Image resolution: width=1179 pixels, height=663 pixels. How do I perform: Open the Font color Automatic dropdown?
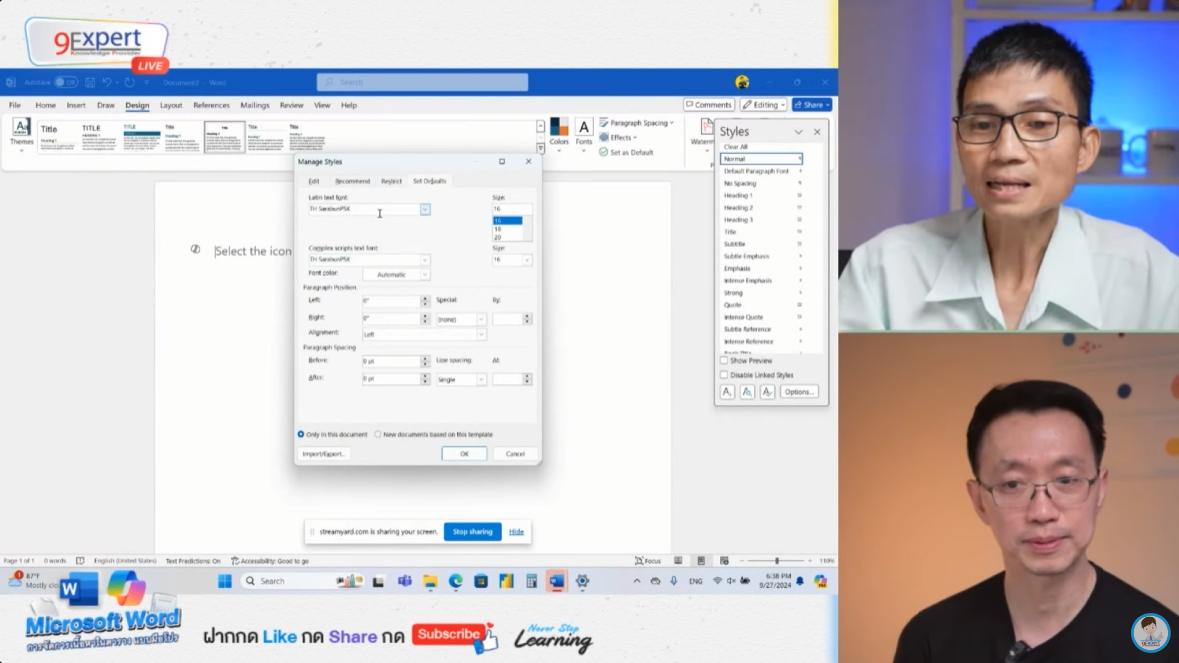coord(396,274)
